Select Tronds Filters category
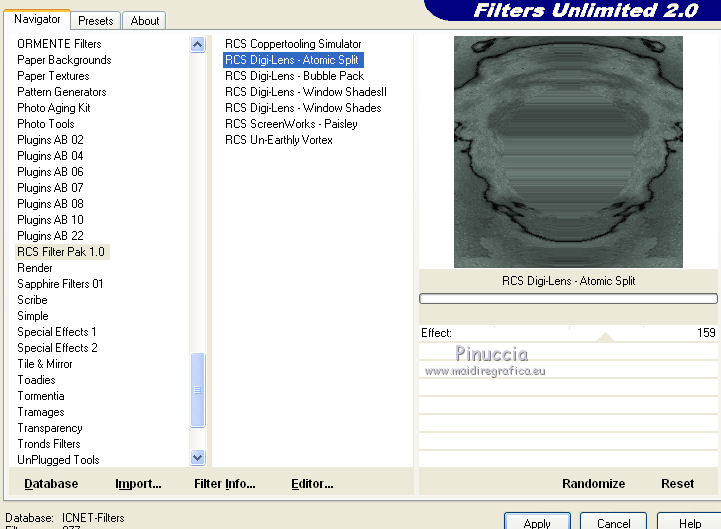The width and height of the screenshot is (721, 529). pos(49,444)
